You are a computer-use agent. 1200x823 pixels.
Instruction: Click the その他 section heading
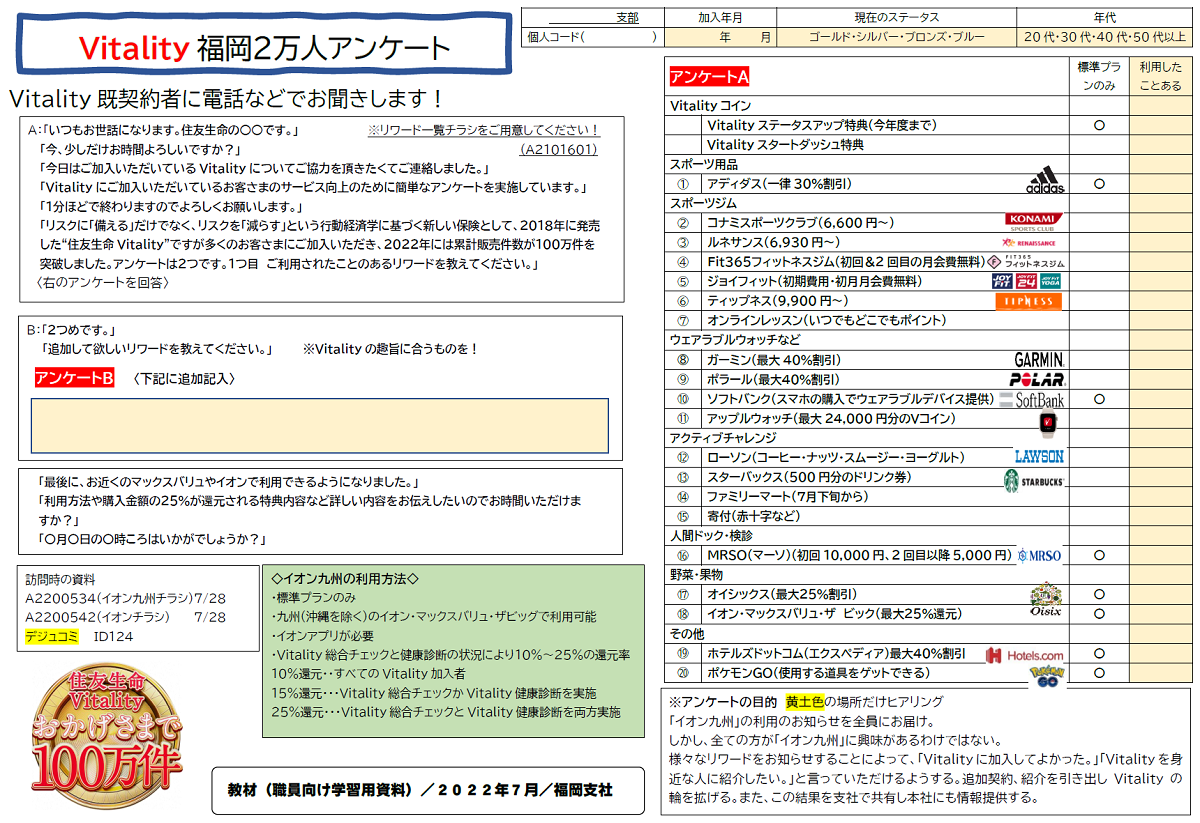click(687, 634)
